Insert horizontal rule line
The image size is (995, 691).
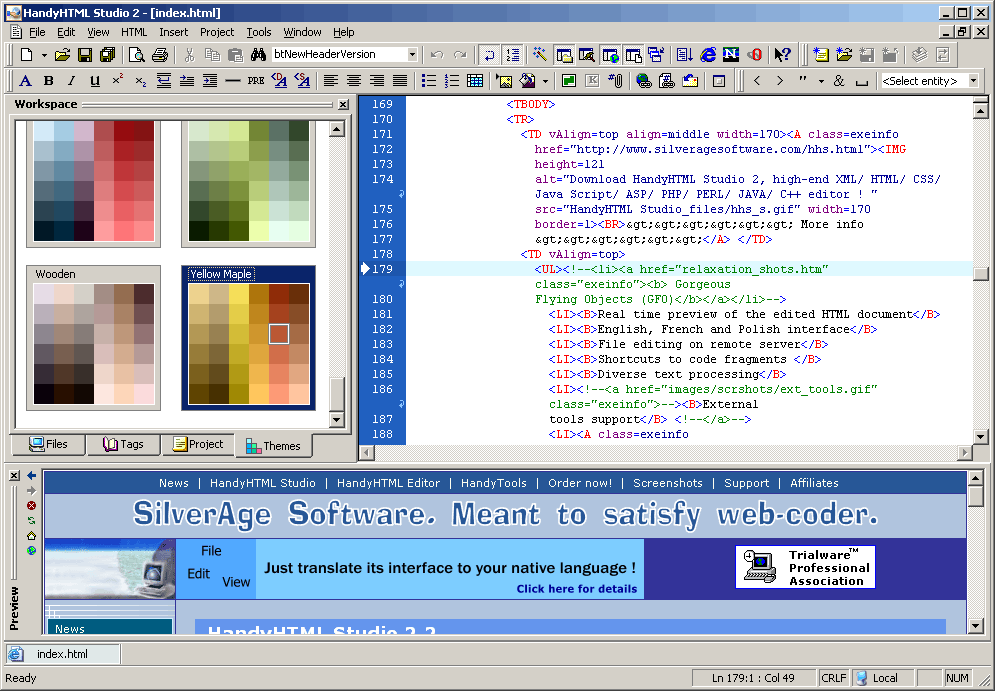pyautogui.click(x=233, y=81)
